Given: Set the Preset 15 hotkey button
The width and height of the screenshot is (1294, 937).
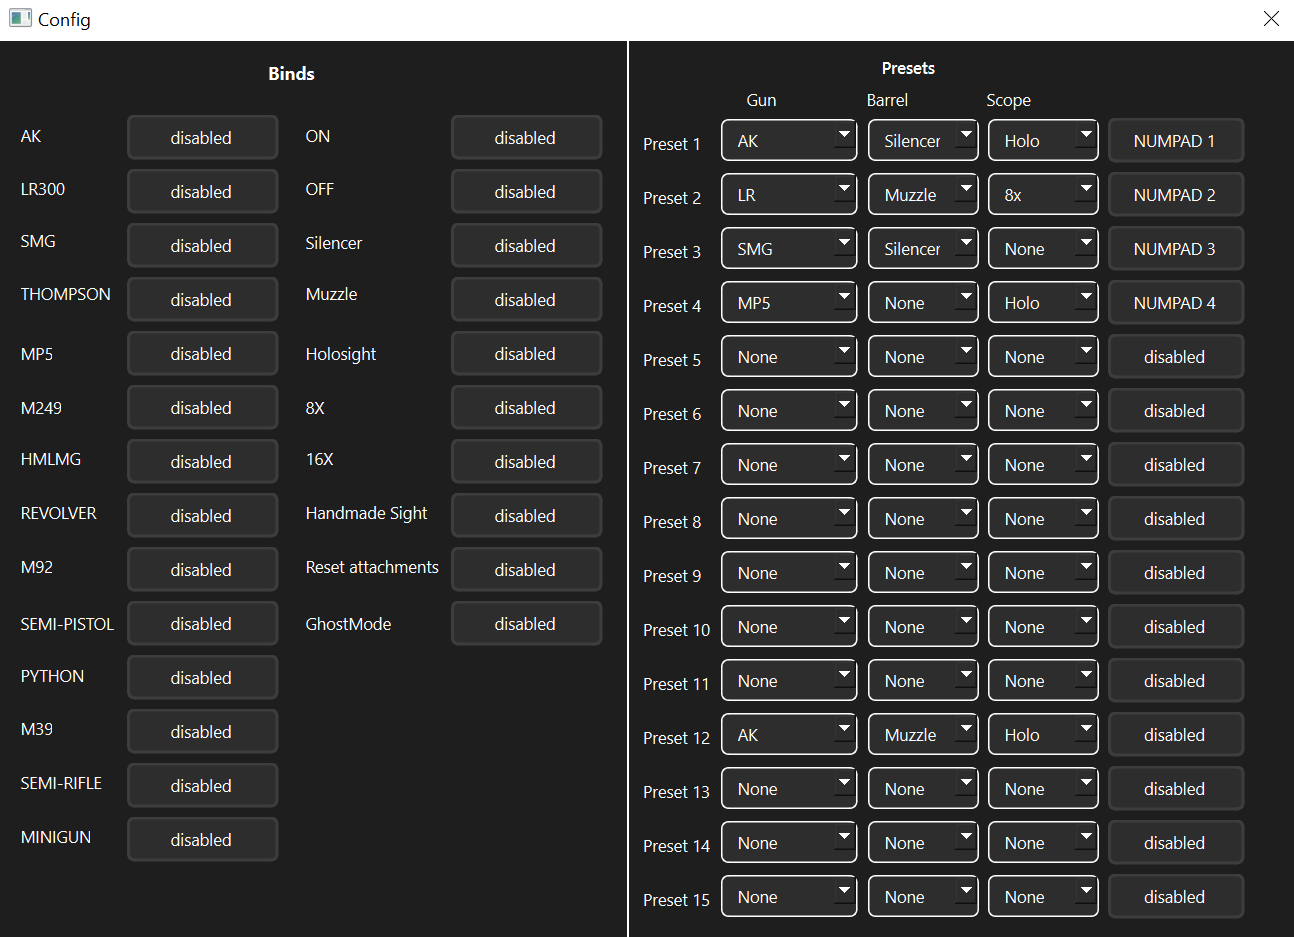Looking at the screenshot, I should [x=1176, y=896].
